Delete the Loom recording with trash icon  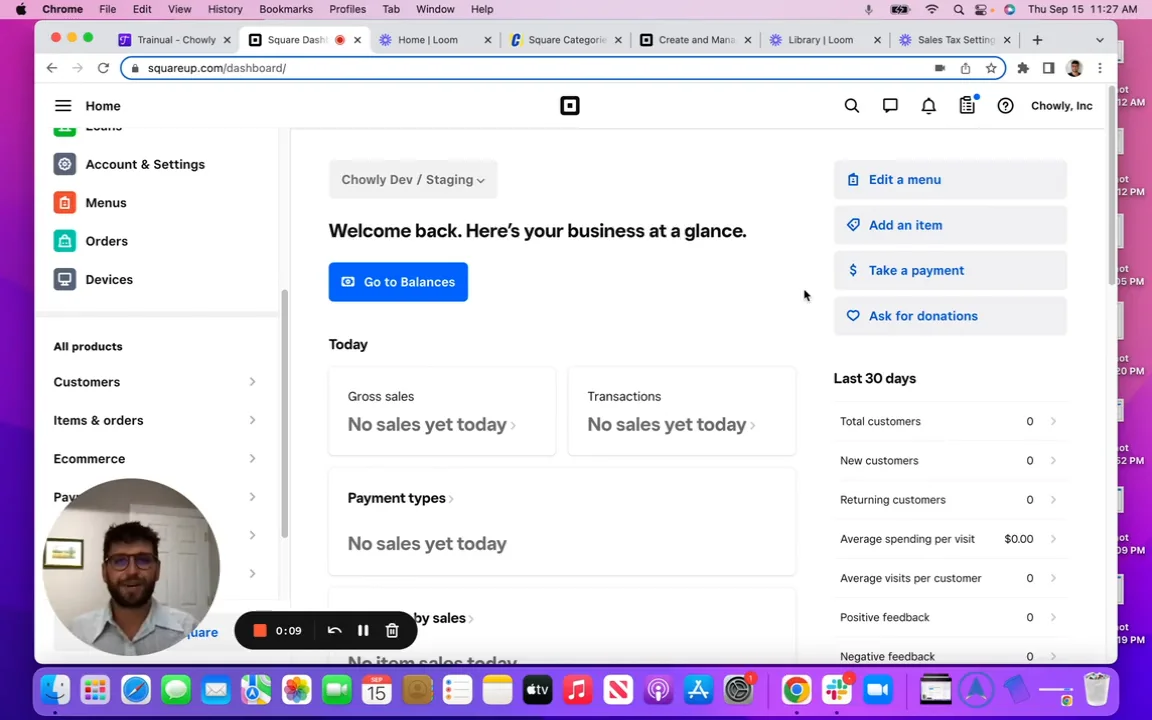point(392,630)
